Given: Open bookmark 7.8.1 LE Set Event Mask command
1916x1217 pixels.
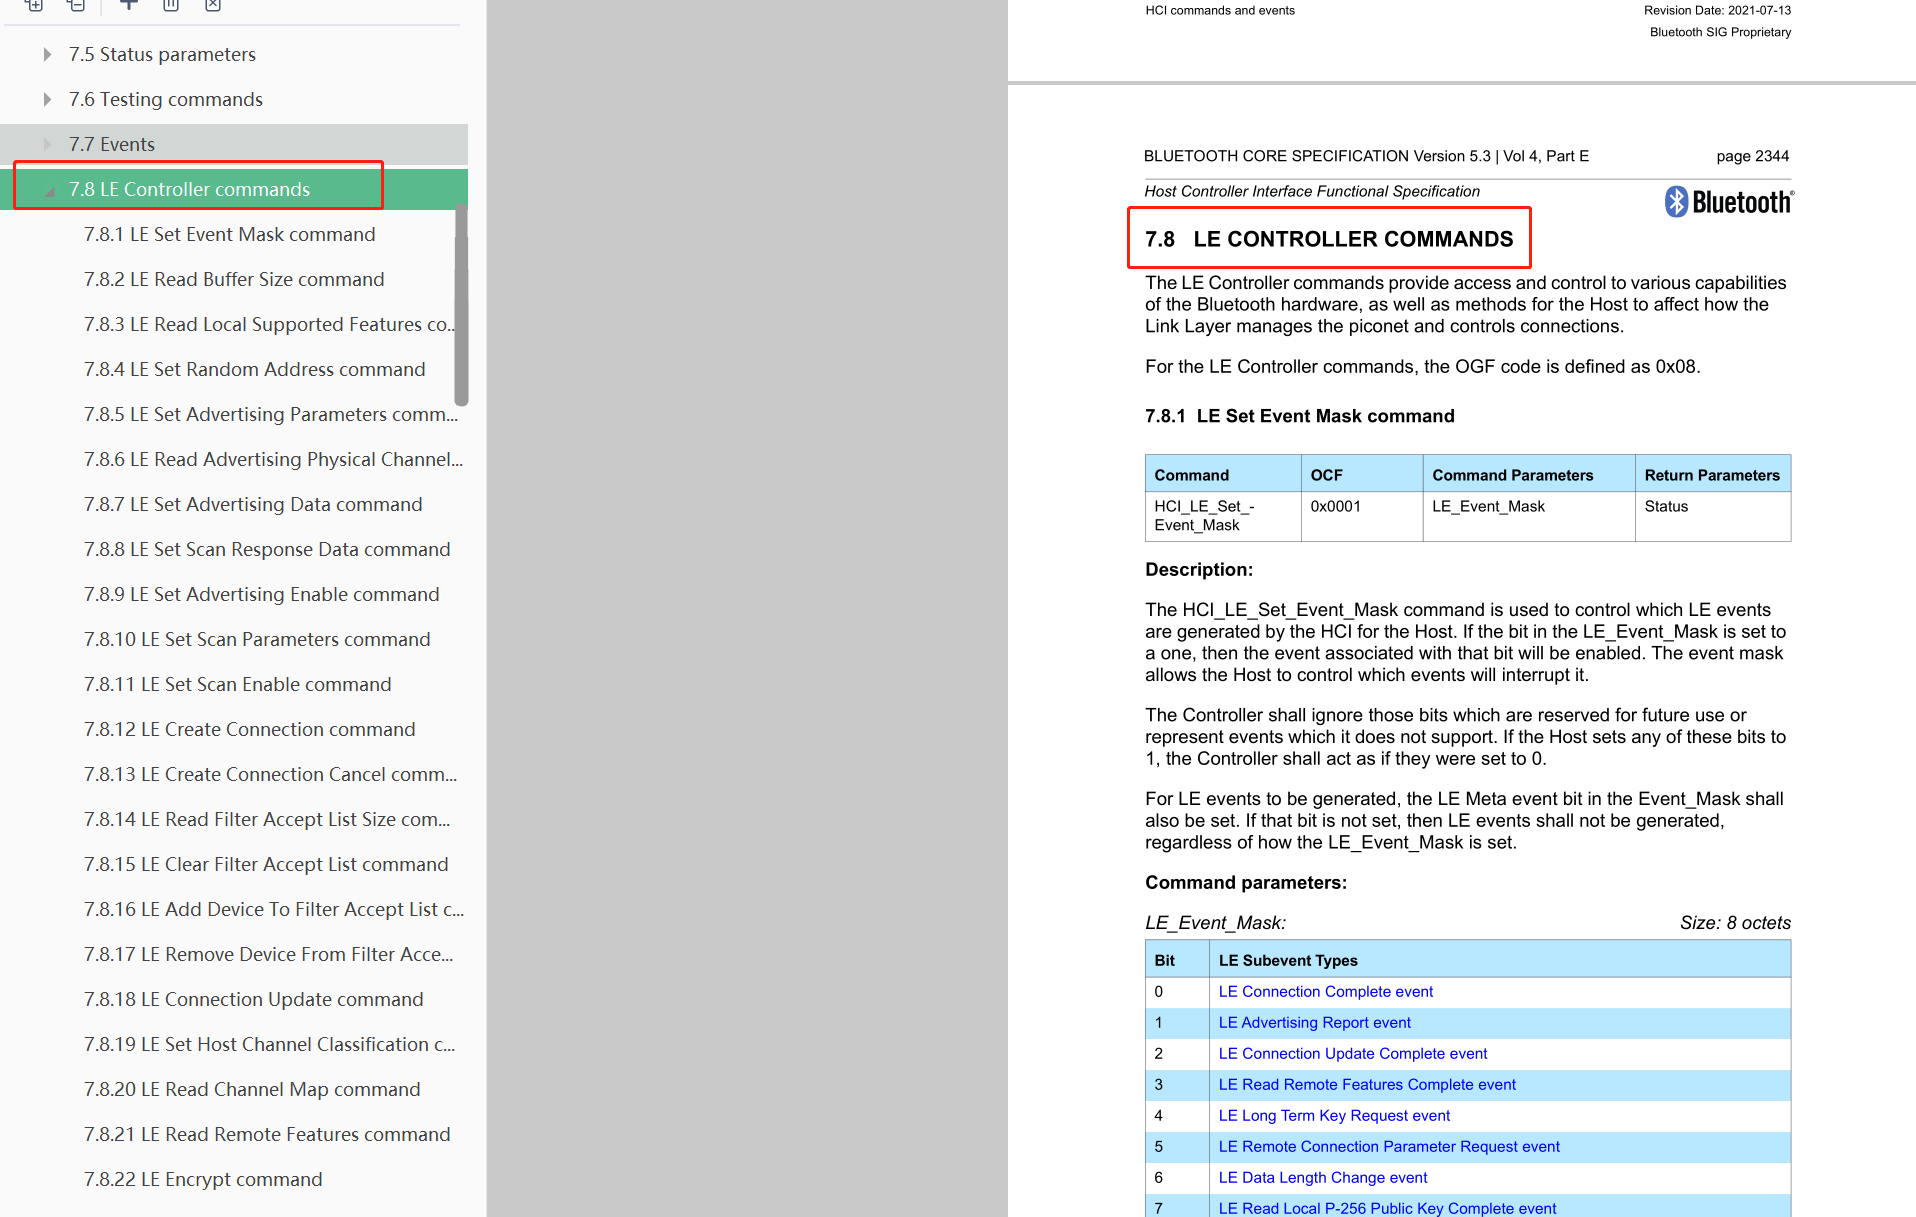Looking at the screenshot, I should 229,234.
